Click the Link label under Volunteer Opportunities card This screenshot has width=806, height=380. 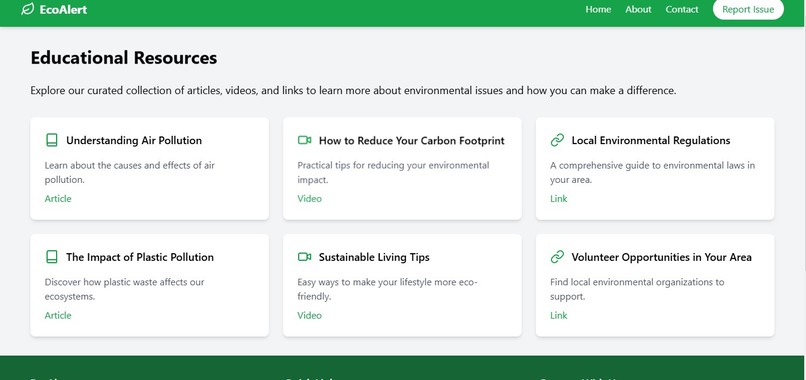click(559, 315)
